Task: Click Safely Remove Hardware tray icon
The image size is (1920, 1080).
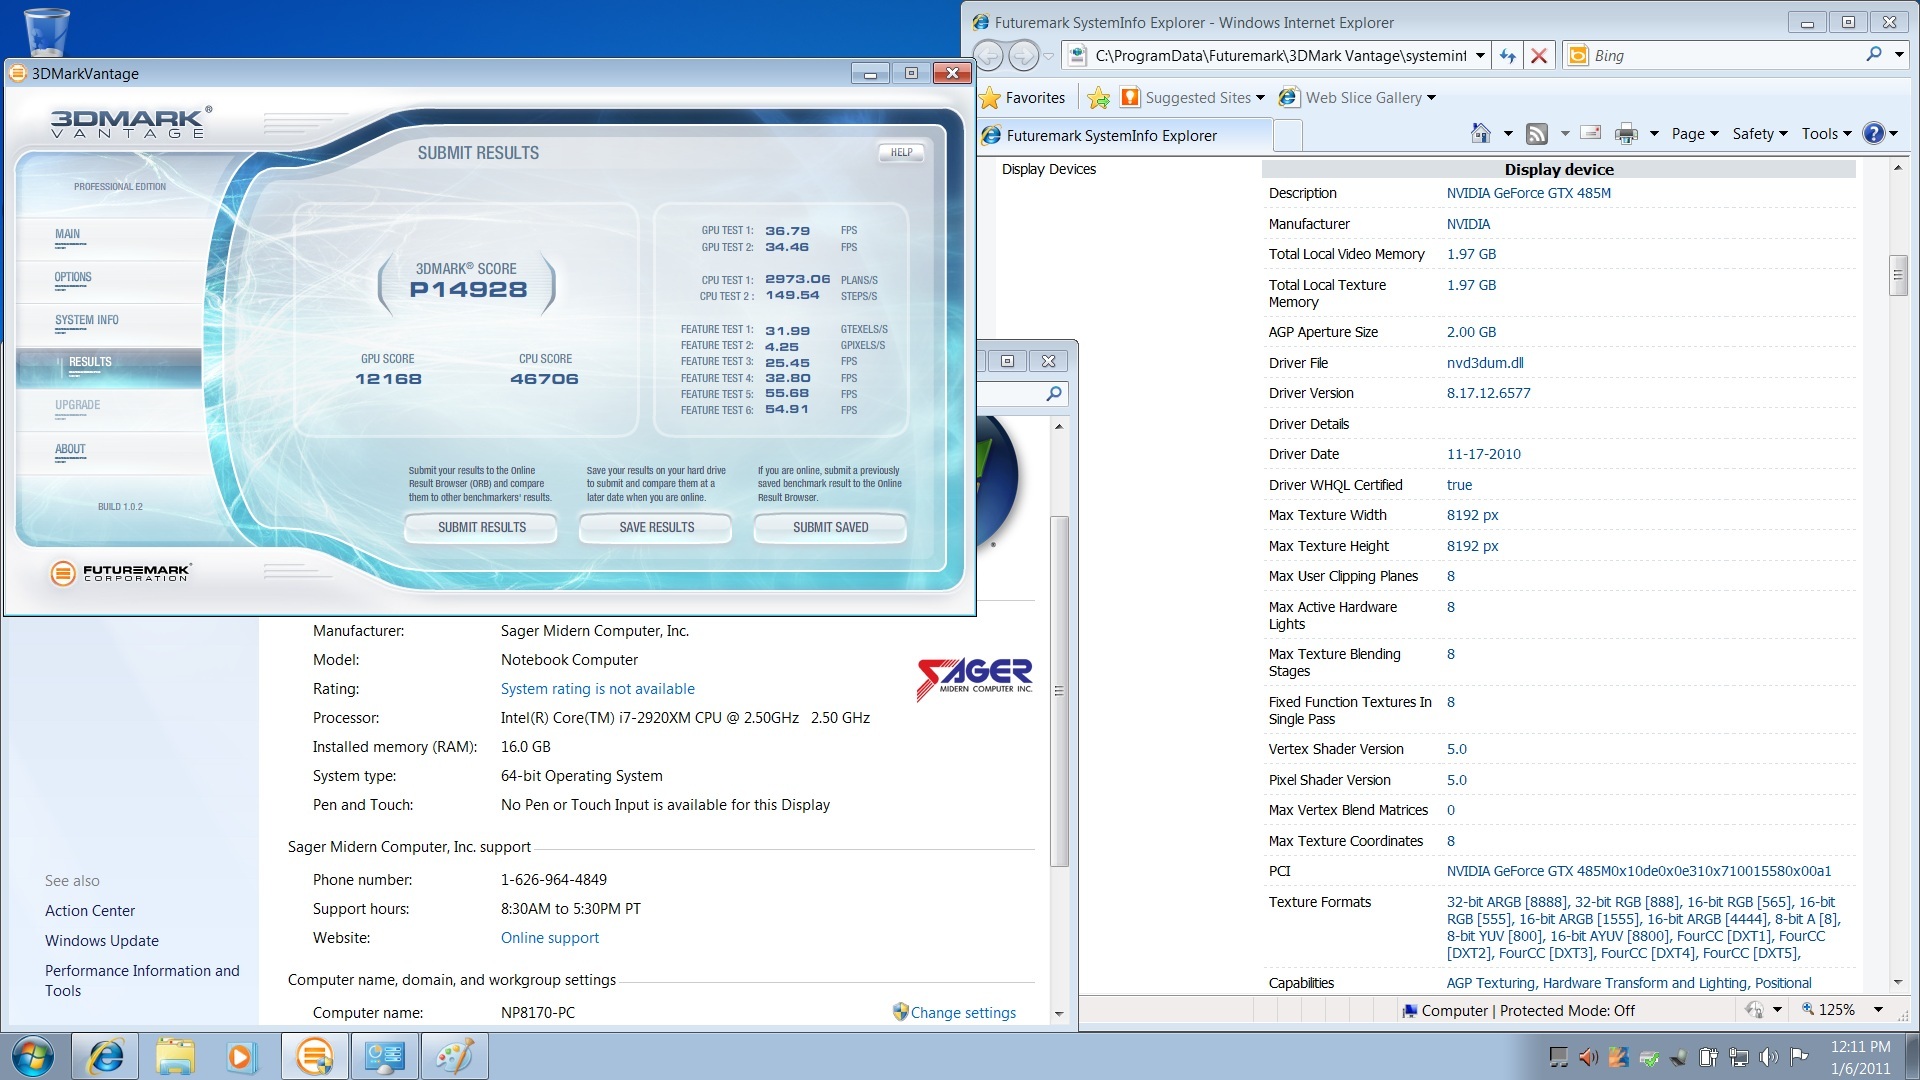Action: click(x=1649, y=1057)
